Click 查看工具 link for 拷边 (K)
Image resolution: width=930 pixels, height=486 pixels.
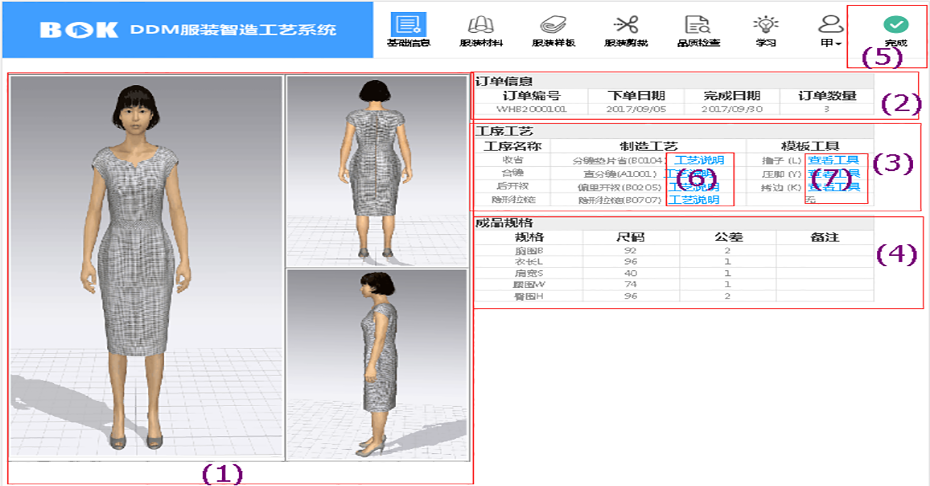[832, 187]
